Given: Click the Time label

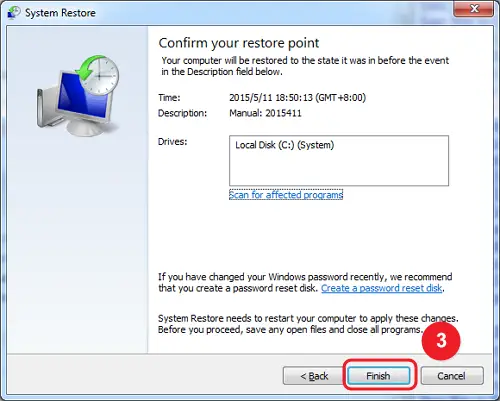Looking at the screenshot, I should (x=169, y=98).
